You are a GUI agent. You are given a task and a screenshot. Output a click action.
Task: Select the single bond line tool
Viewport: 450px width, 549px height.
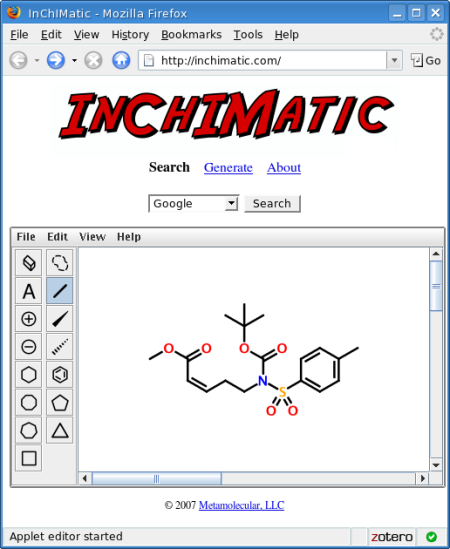[60, 291]
